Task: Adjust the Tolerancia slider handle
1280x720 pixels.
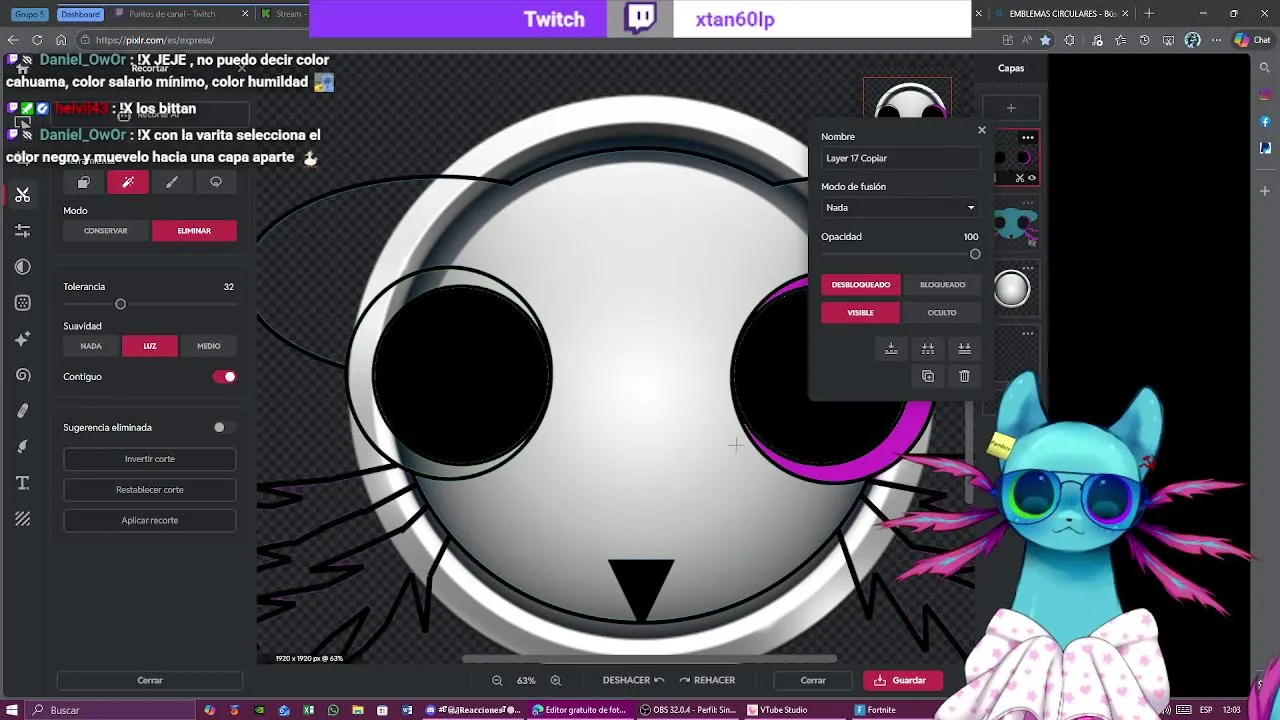Action: (120, 304)
